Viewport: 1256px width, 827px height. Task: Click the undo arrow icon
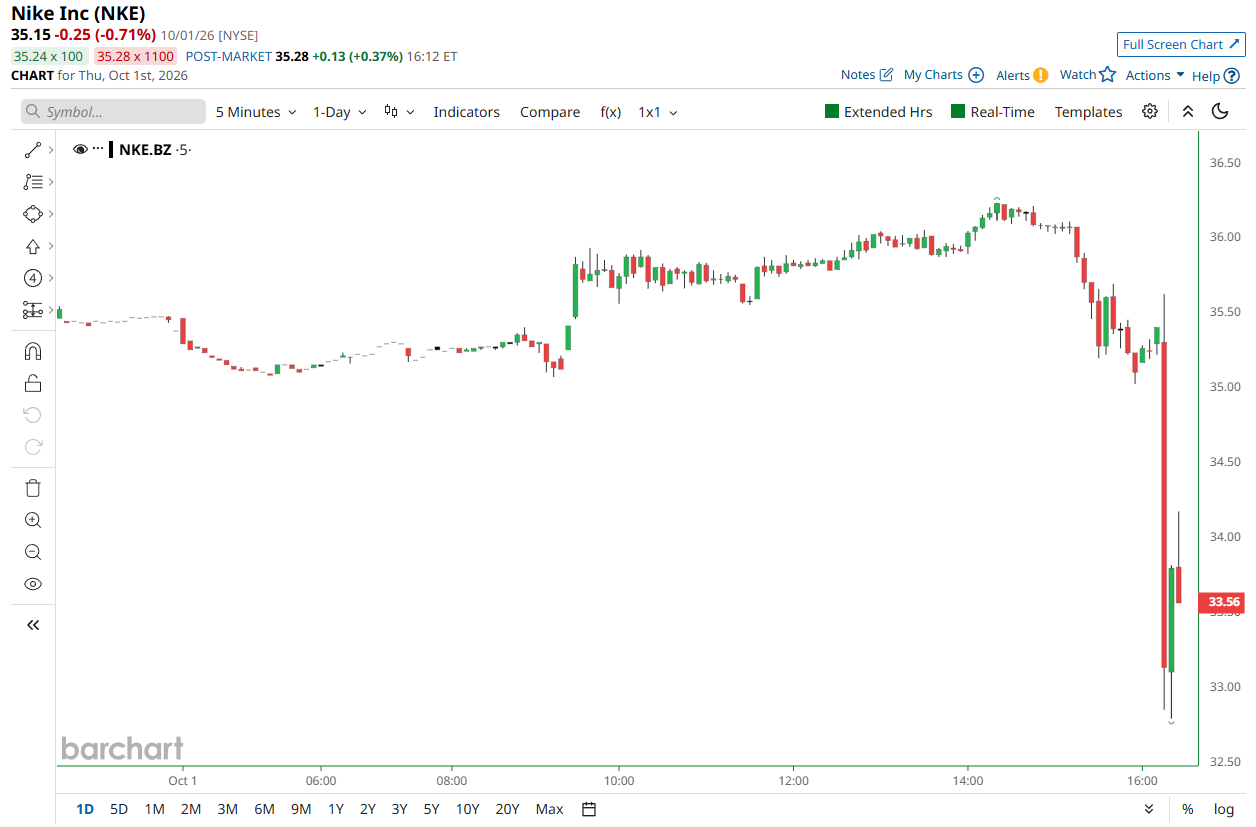(33, 415)
